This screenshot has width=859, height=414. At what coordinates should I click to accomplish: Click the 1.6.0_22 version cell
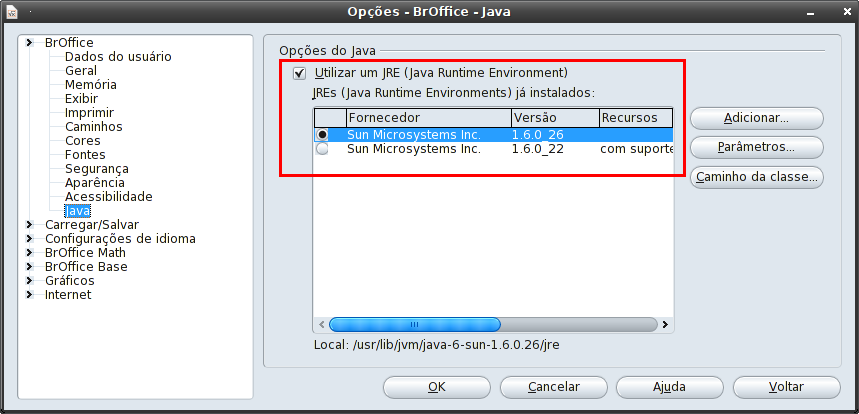[x=538, y=149]
